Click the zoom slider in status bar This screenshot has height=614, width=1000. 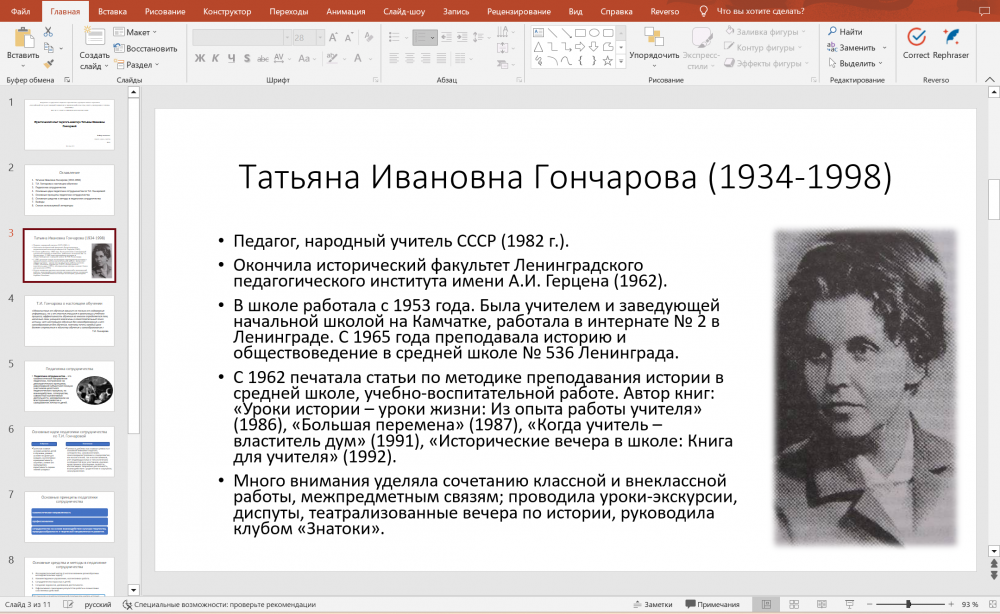[908, 605]
